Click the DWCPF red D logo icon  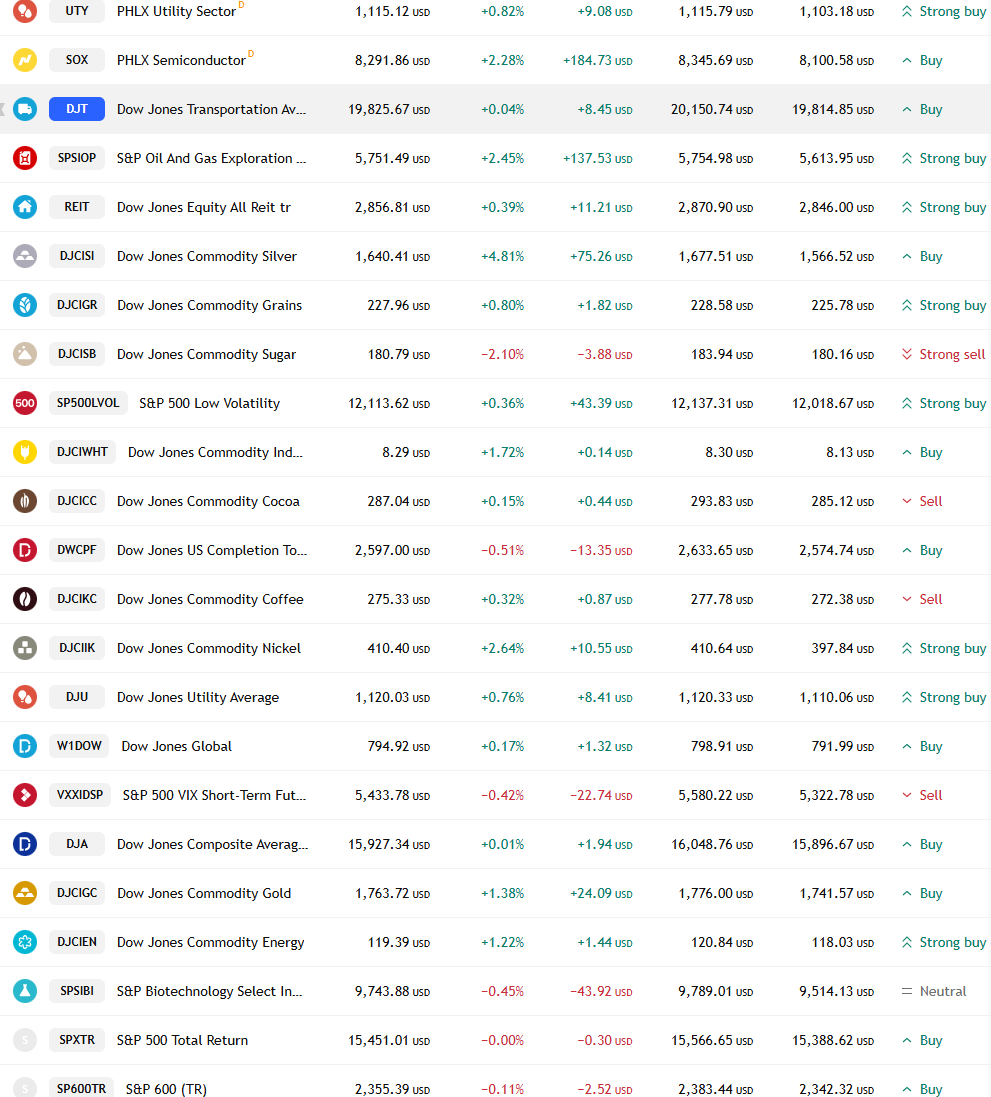pos(24,550)
